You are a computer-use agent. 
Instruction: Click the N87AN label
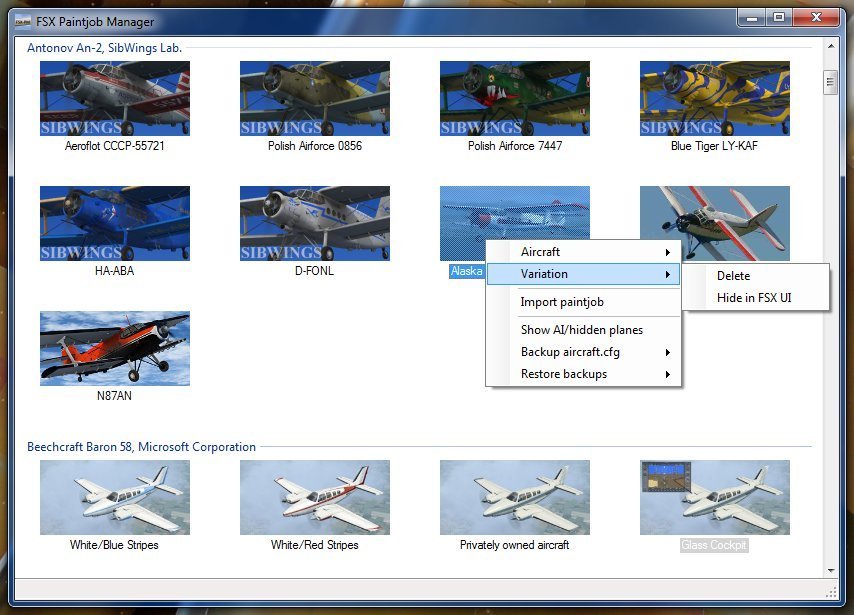click(114, 396)
